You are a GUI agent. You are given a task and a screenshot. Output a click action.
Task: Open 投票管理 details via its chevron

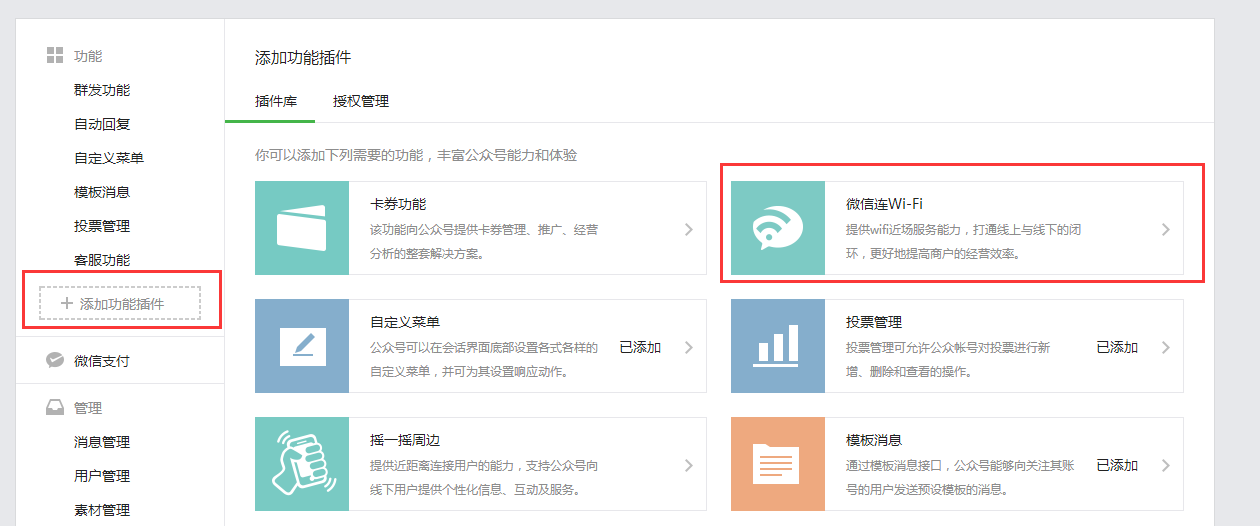click(x=1165, y=347)
